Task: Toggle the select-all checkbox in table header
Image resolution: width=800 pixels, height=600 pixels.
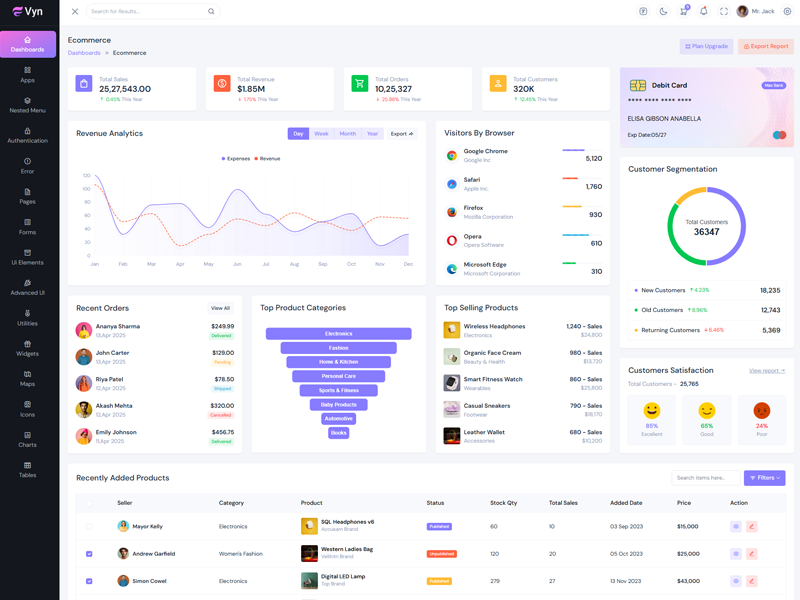Action: click(89, 503)
